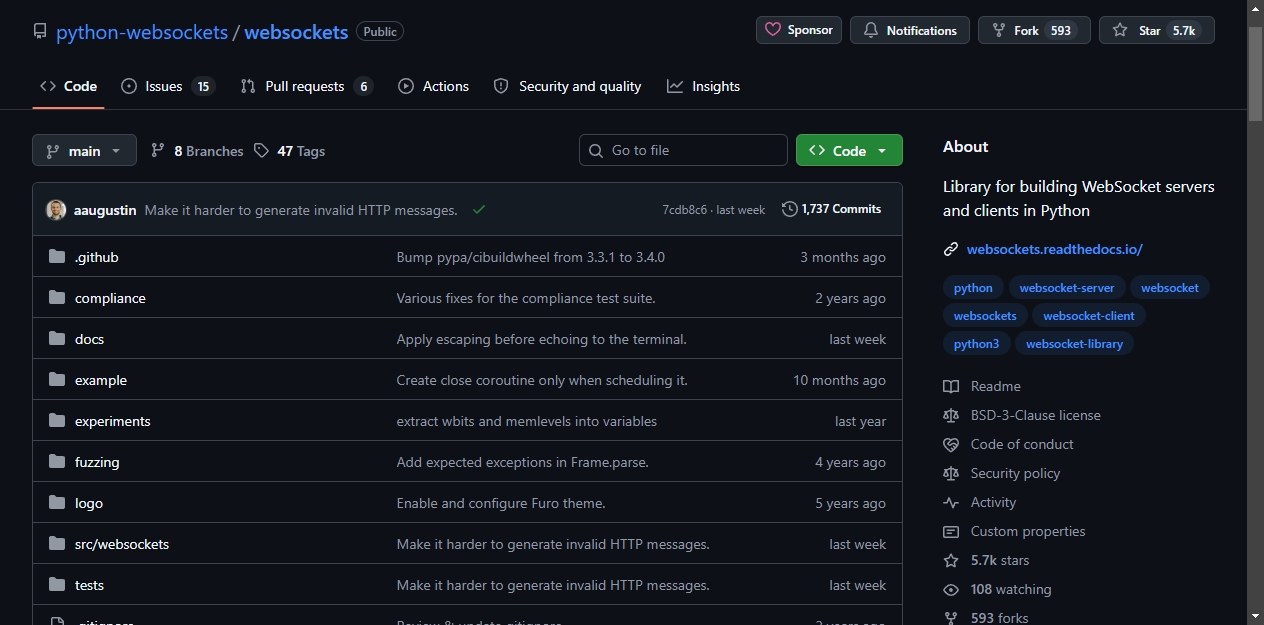
Task: Open commit 'extract wbits and memlevels into variables'
Action: tap(527, 421)
